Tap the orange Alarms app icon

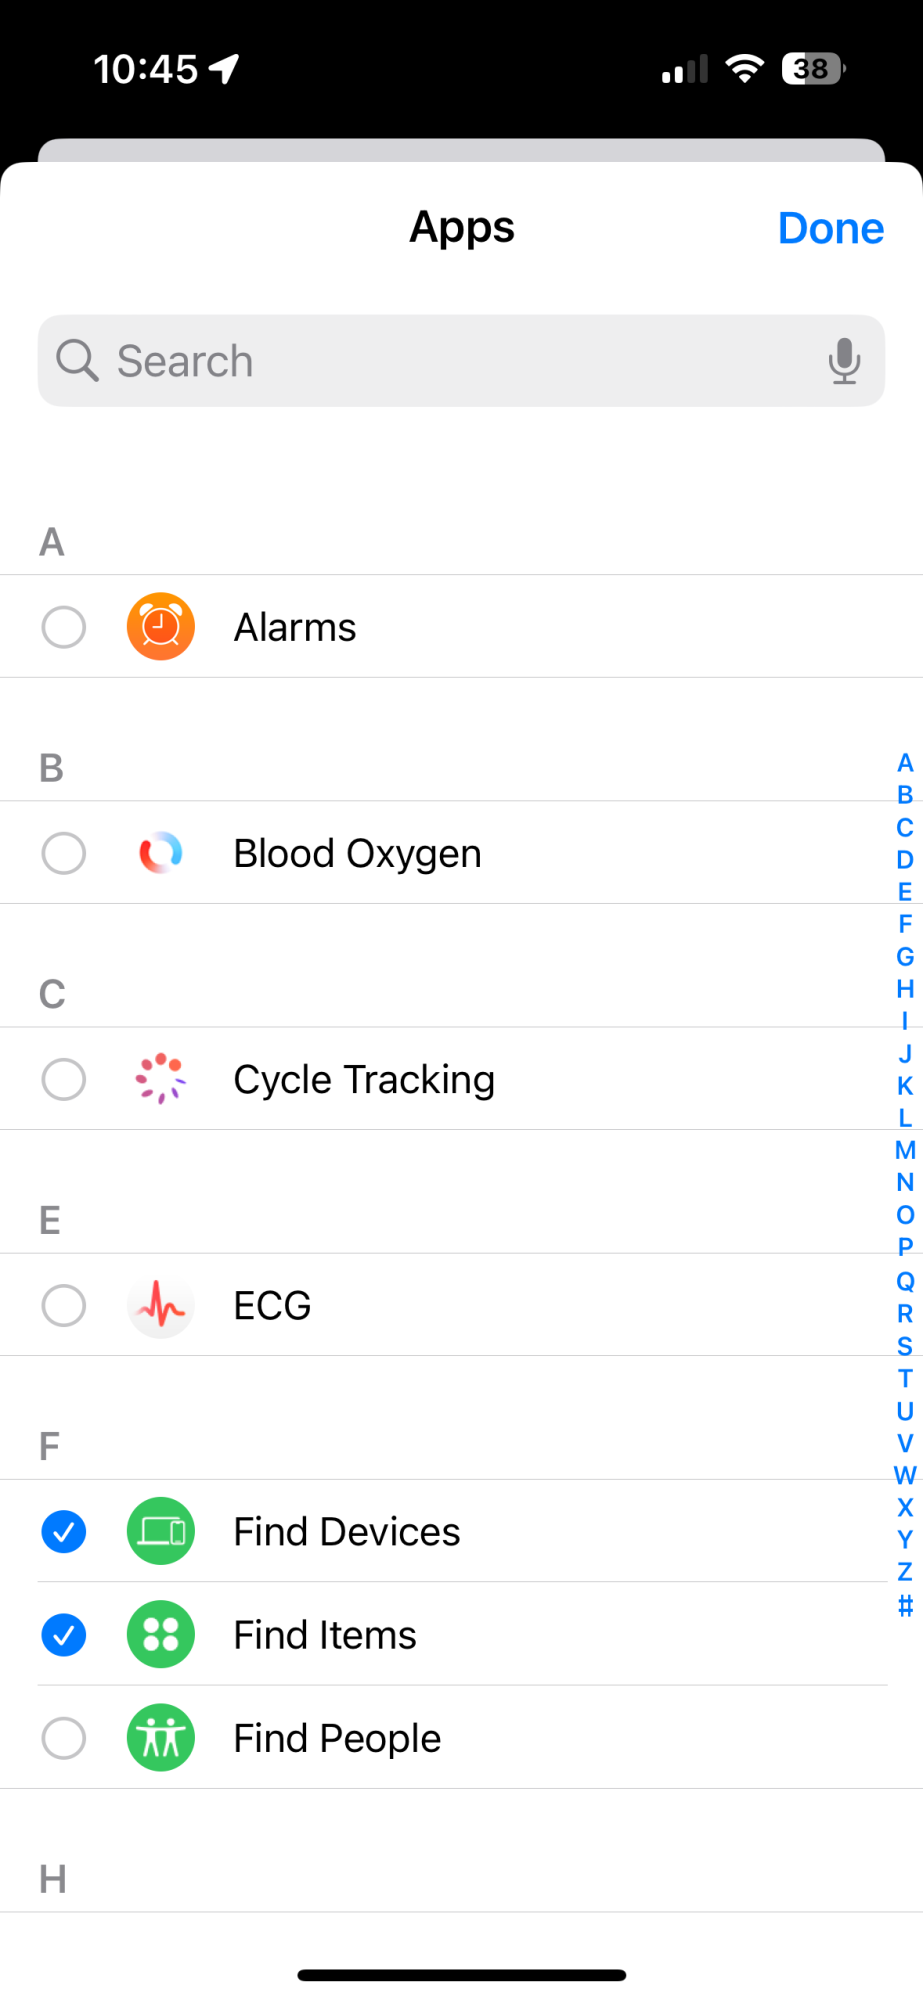160,627
